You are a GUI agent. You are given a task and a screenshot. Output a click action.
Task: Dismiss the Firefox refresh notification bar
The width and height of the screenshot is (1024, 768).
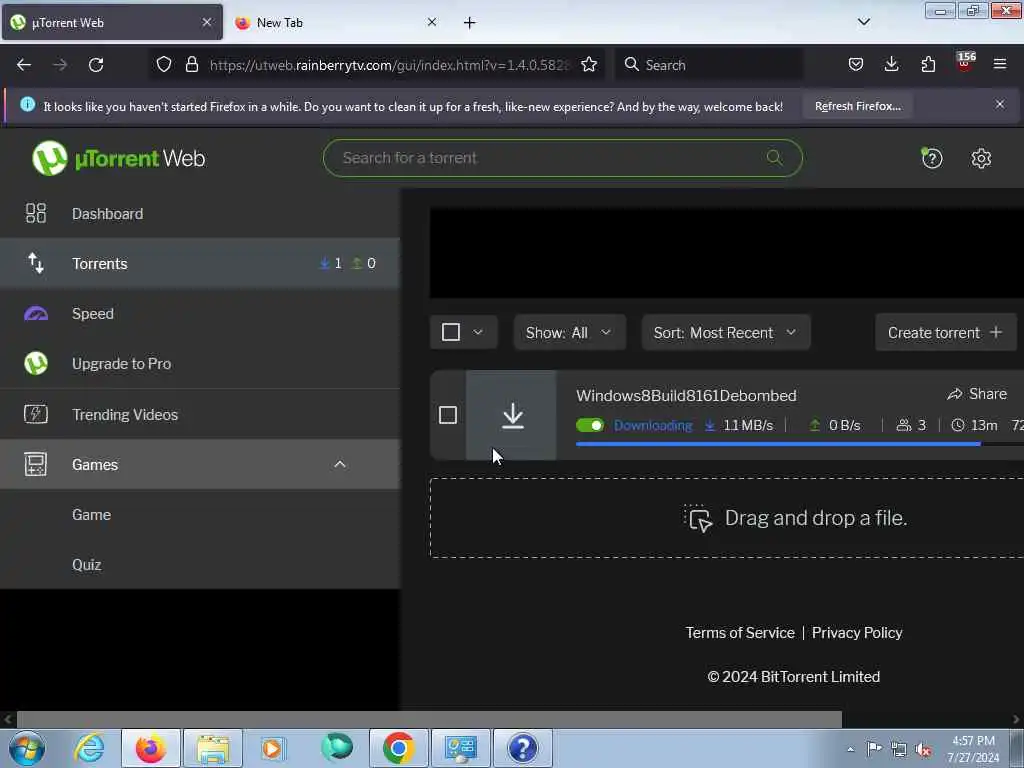pos(1000,104)
